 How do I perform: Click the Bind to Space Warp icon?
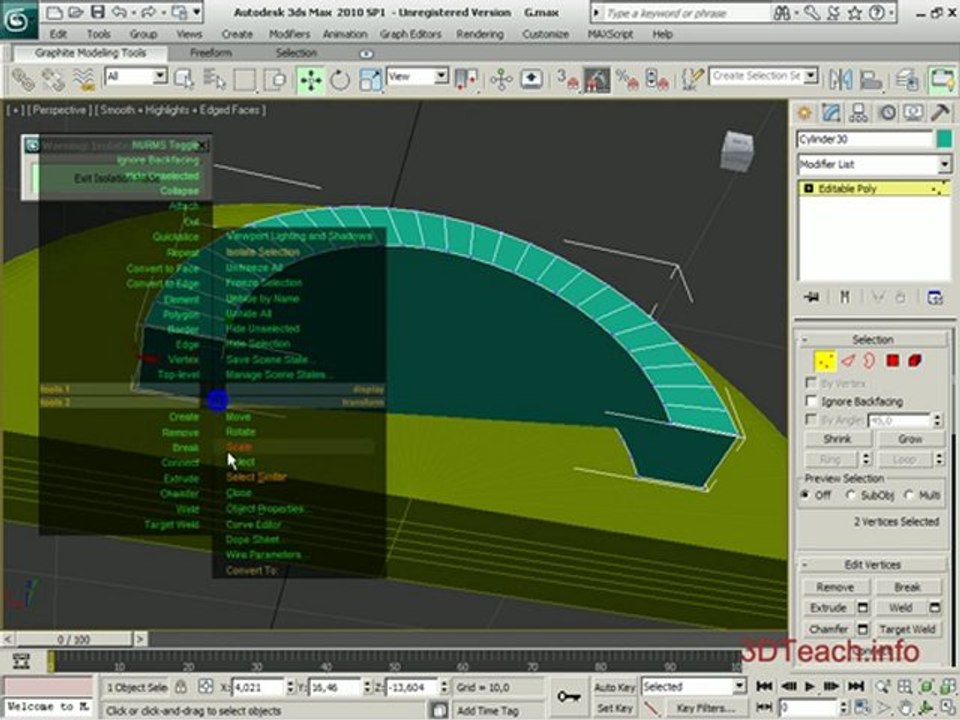tap(83, 80)
